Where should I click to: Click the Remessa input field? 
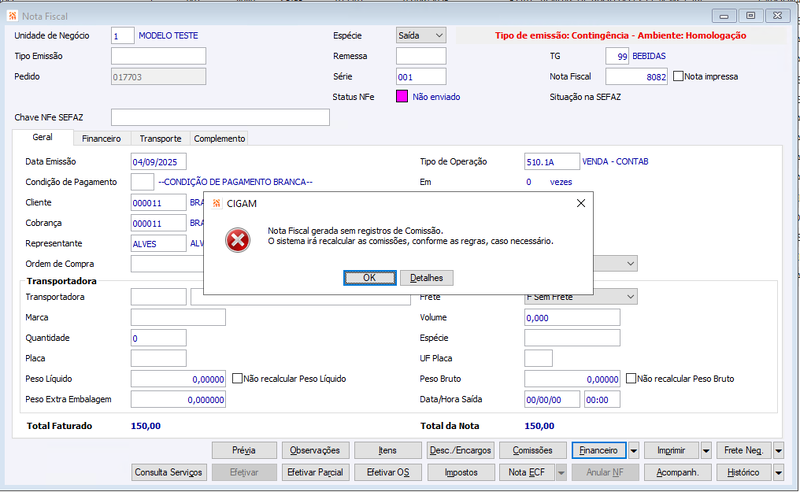421,56
